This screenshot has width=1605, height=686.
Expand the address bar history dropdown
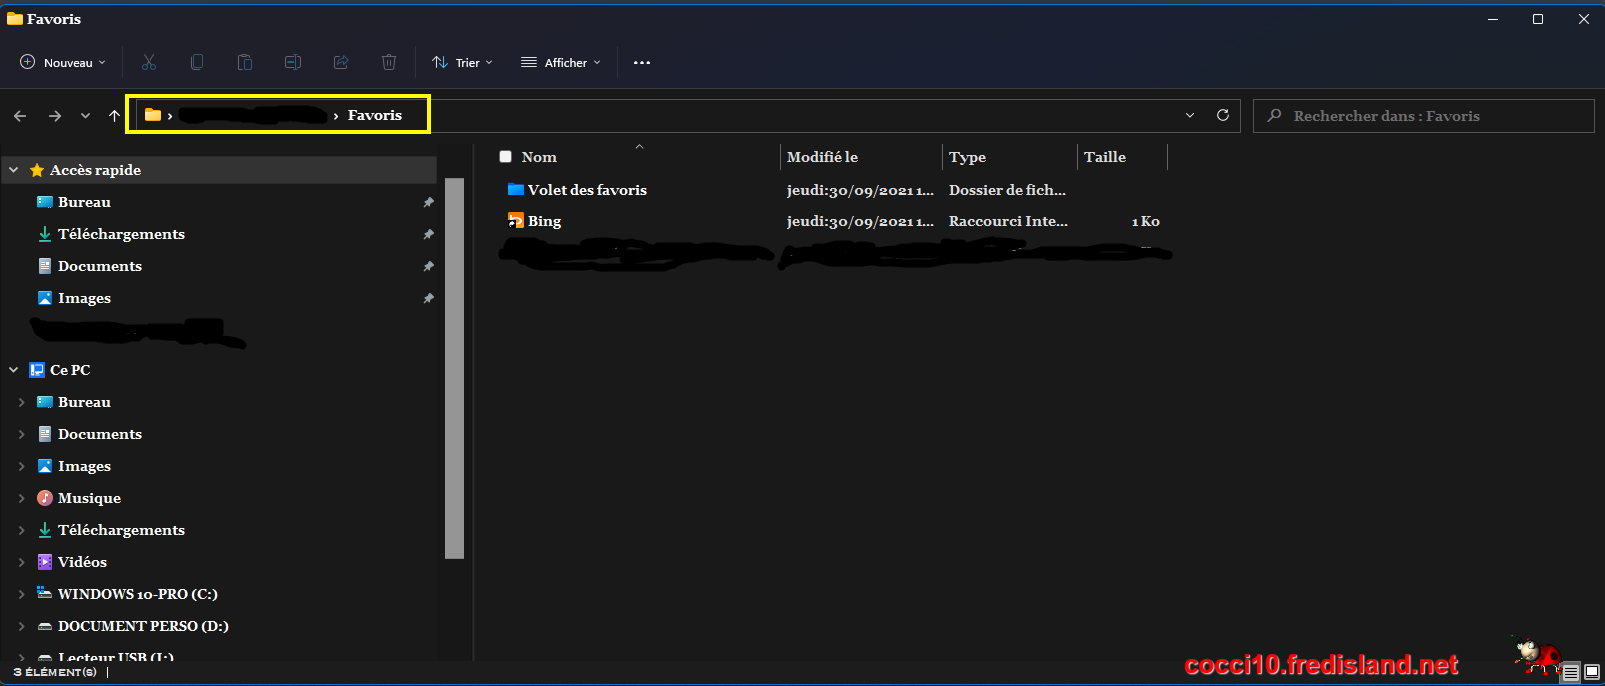click(1190, 115)
